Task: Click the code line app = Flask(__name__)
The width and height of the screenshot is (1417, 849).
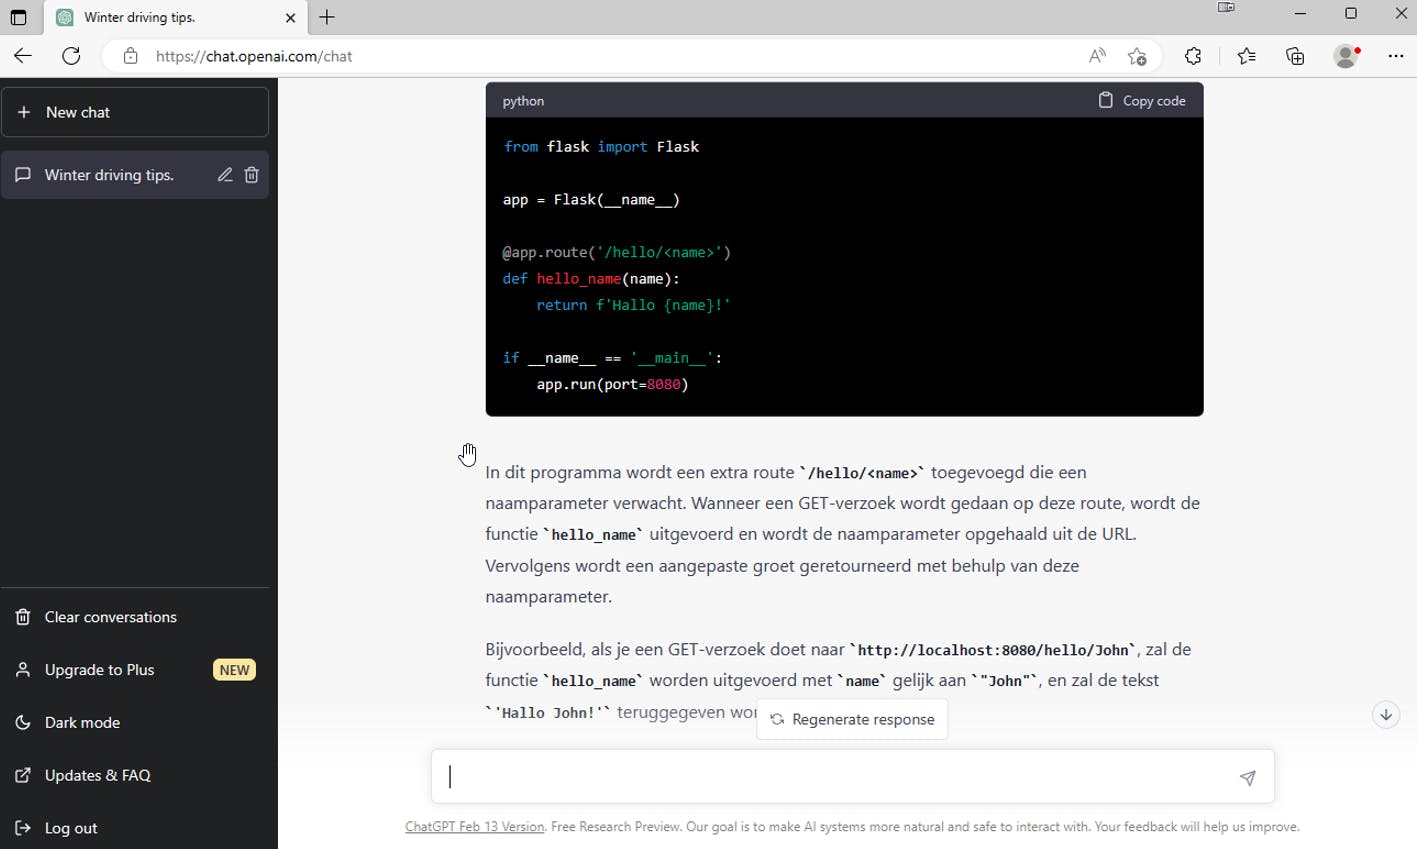Action: point(591,200)
